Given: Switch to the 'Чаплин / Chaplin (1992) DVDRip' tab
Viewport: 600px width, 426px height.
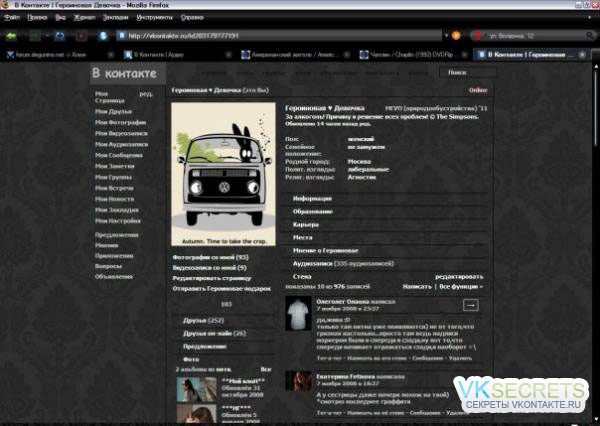Looking at the screenshot, I should [x=412, y=55].
